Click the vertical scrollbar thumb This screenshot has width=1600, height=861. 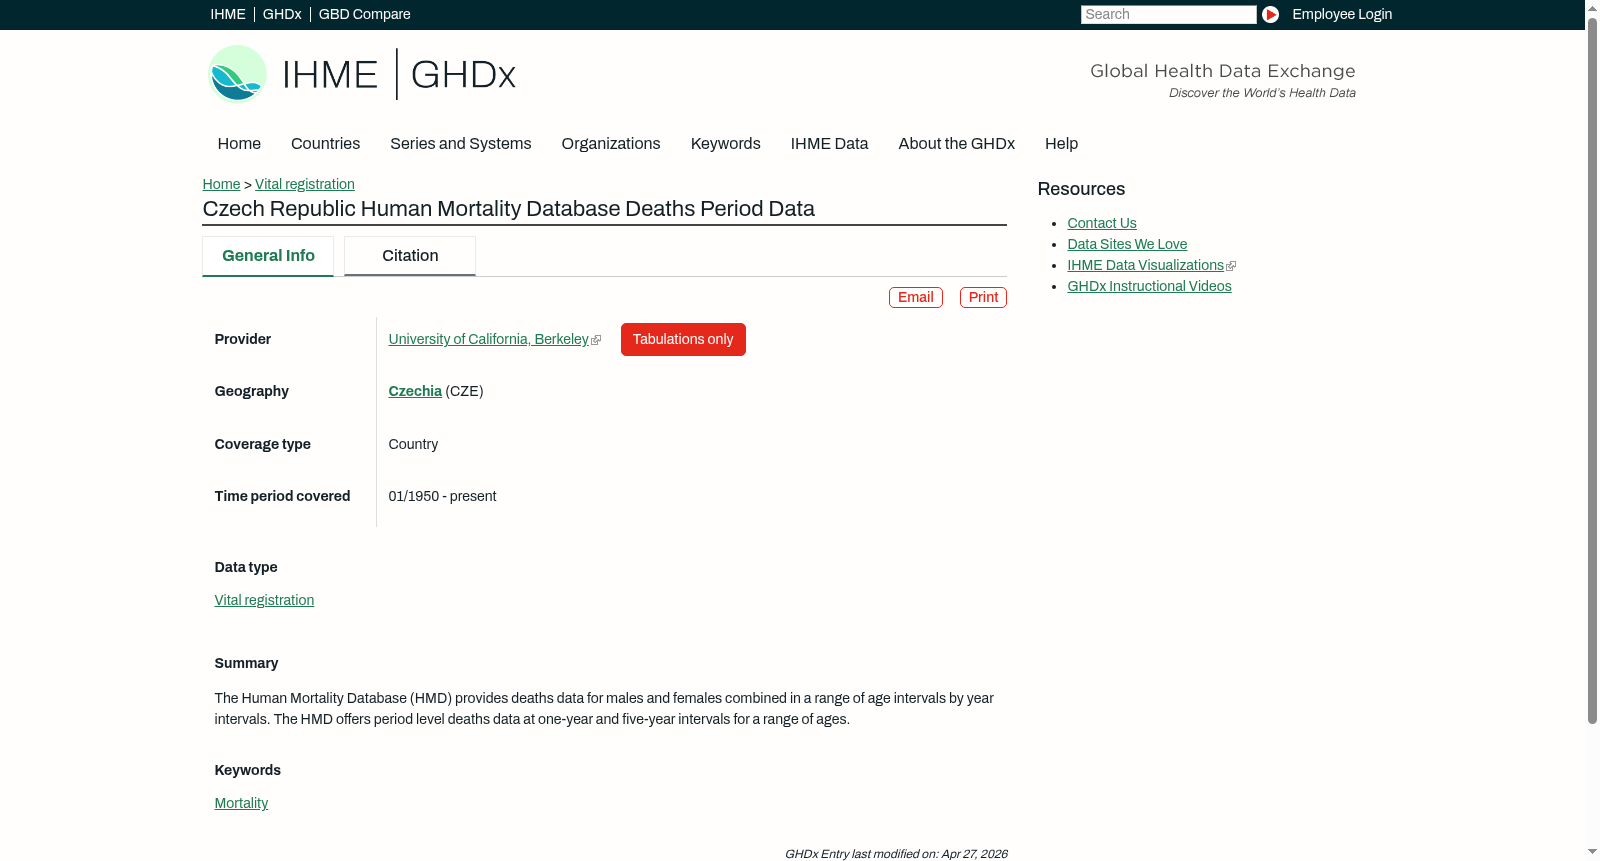tap(1592, 370)
